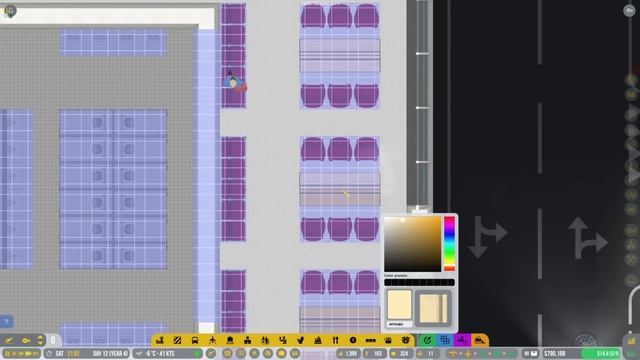
Task: Select the passenger character on the seats
Action: point(234,82)
